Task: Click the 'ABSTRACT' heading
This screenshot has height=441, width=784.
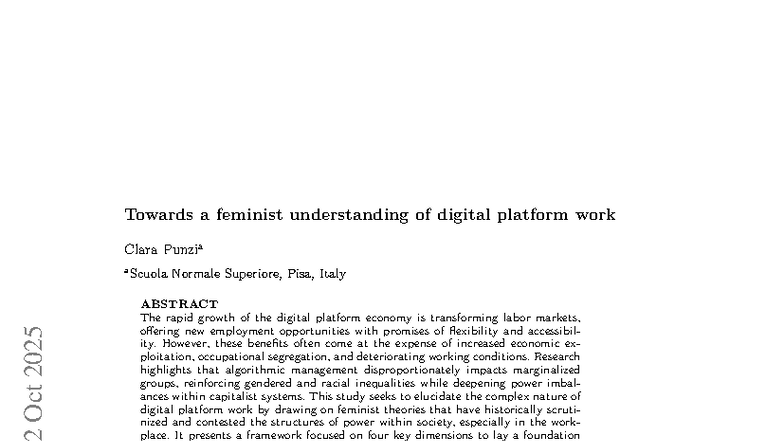Action: pos(180,304)
